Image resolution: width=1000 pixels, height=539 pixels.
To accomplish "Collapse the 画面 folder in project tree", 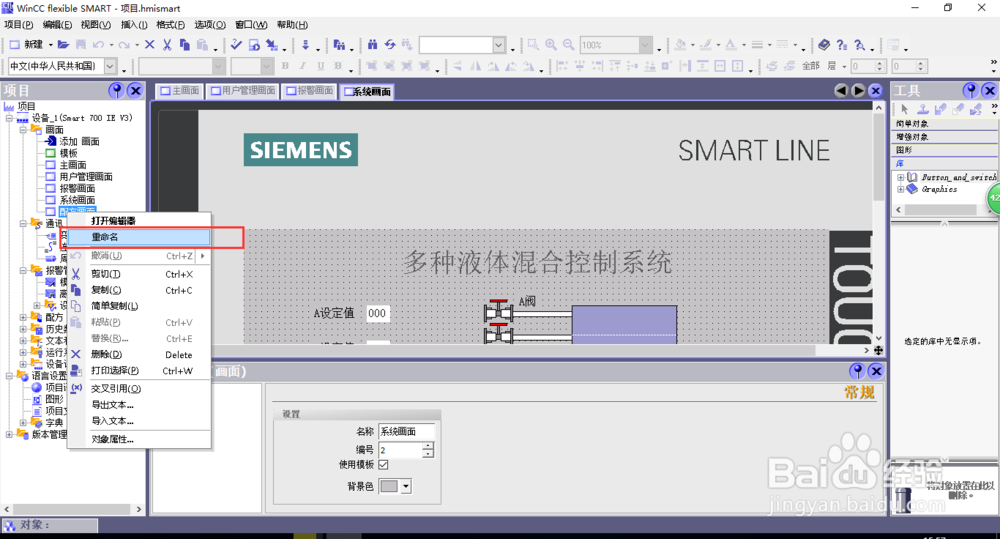I will [x=23, y=129].
